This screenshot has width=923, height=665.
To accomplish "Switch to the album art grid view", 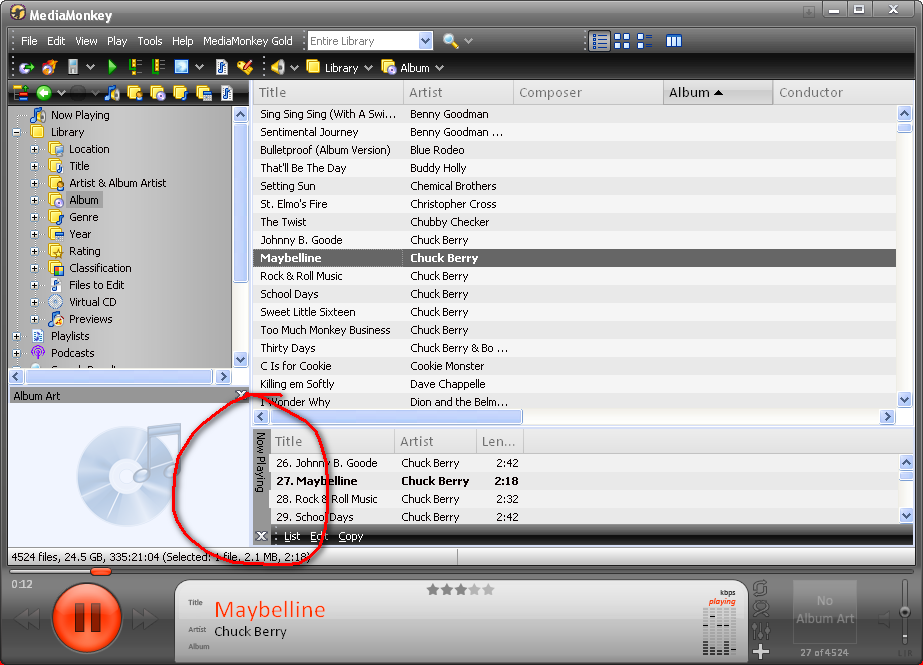I will [622, 41].
